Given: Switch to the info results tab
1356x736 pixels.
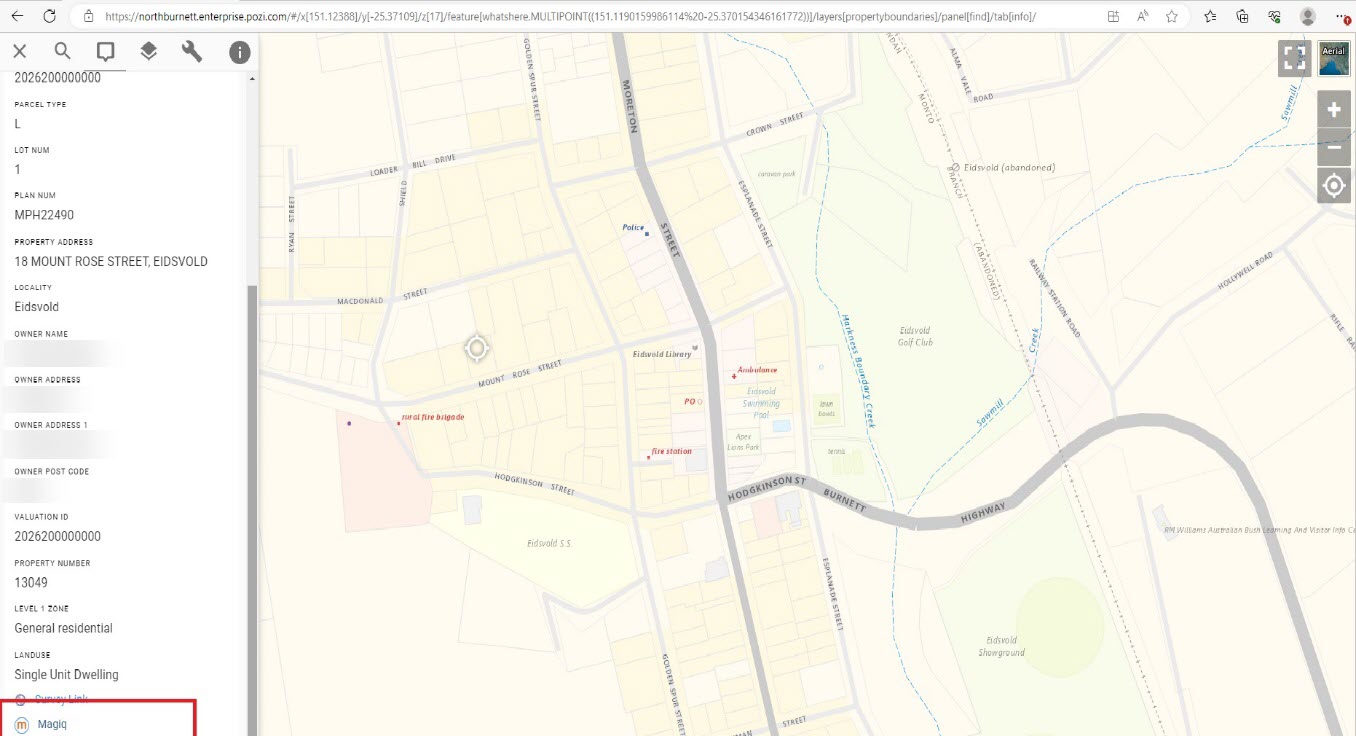Looking at the screenshot, I should [105, 52].
